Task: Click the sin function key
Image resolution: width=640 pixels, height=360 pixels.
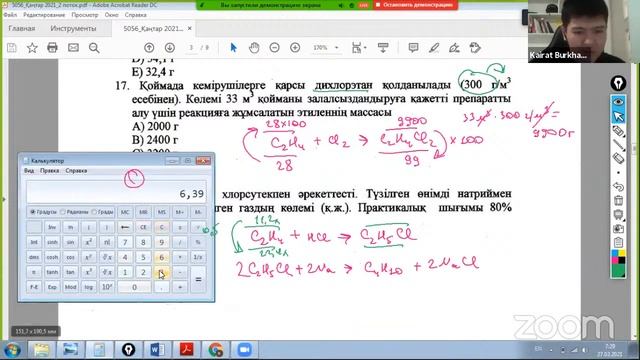Action: (x=70, y=242)
